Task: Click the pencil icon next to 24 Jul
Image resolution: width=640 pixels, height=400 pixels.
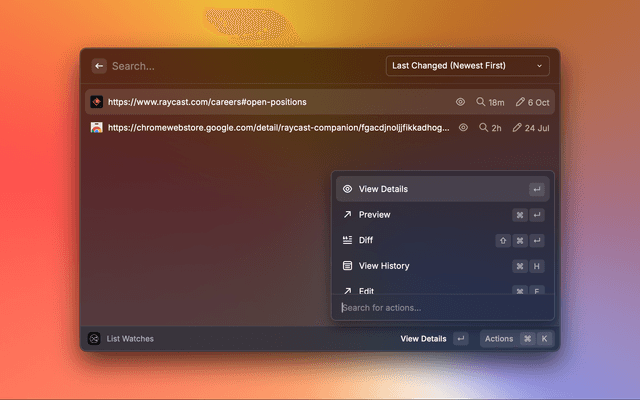Action: pos(517,128)
